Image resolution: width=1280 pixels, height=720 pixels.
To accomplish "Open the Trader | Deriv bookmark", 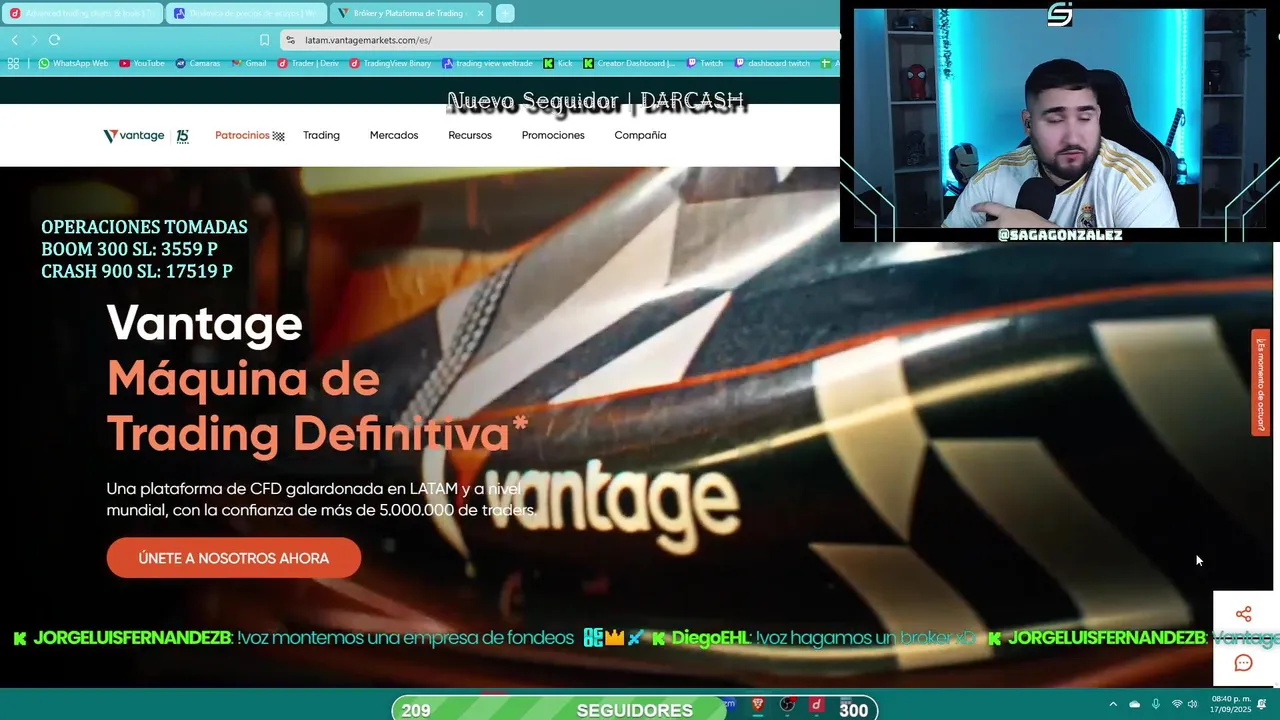I will point(310,63).
